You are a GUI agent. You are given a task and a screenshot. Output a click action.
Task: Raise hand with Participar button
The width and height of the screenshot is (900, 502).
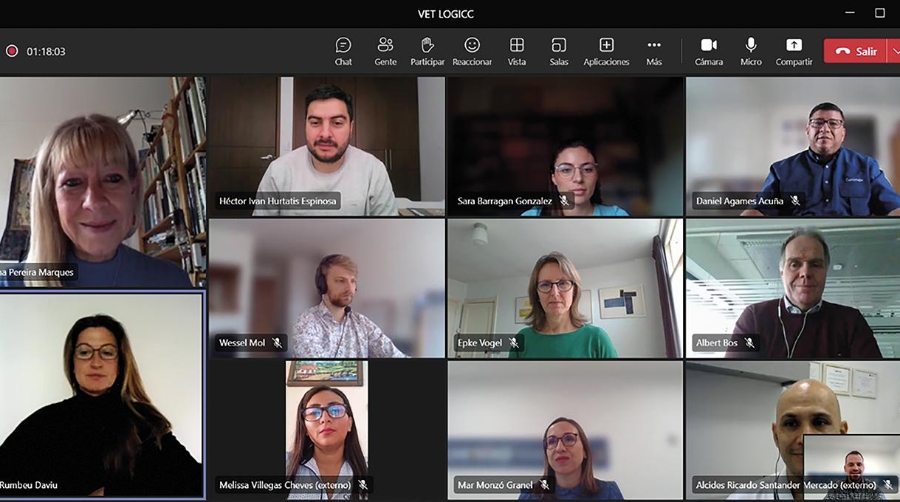427,51
